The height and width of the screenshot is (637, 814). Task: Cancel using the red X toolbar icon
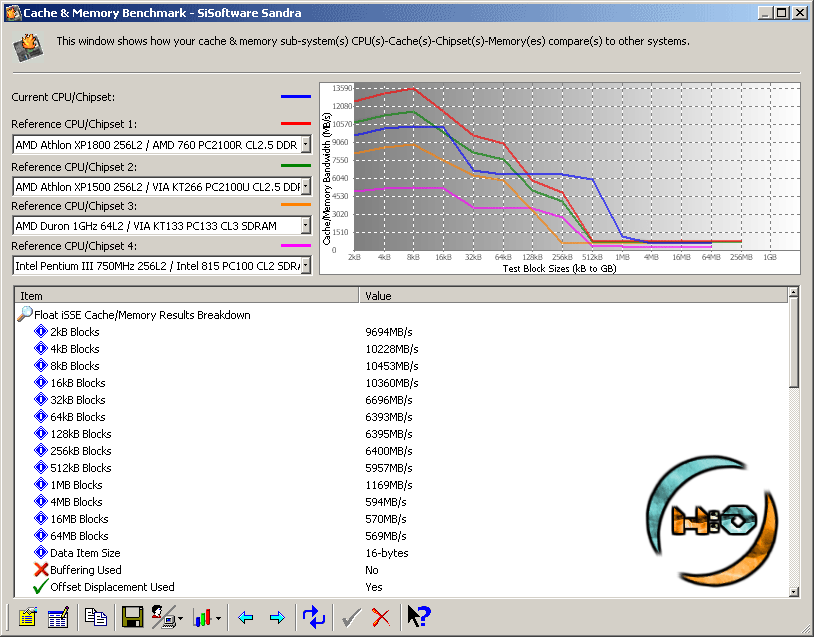coord(381,617)
